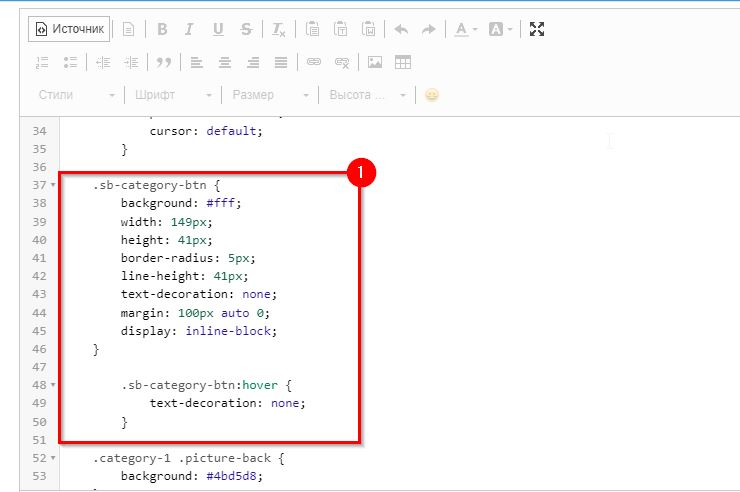
Task: Click the insert image icon
Action: pyautogui.click(x=375, y=62)
